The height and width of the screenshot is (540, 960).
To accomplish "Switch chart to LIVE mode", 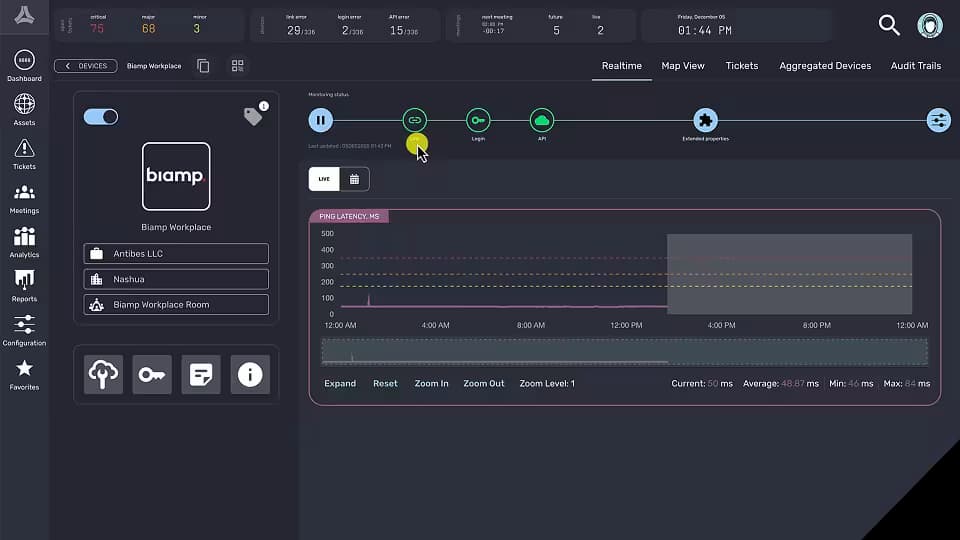I will [324, 179].
